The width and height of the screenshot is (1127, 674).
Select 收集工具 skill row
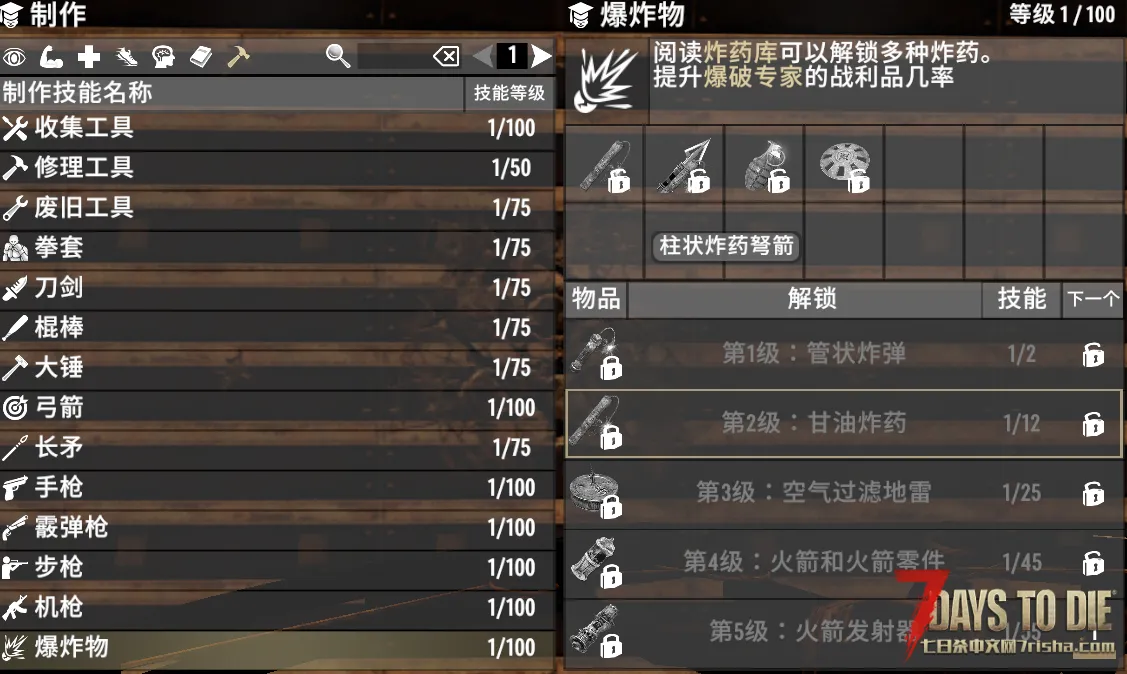[x=277, y=128]
